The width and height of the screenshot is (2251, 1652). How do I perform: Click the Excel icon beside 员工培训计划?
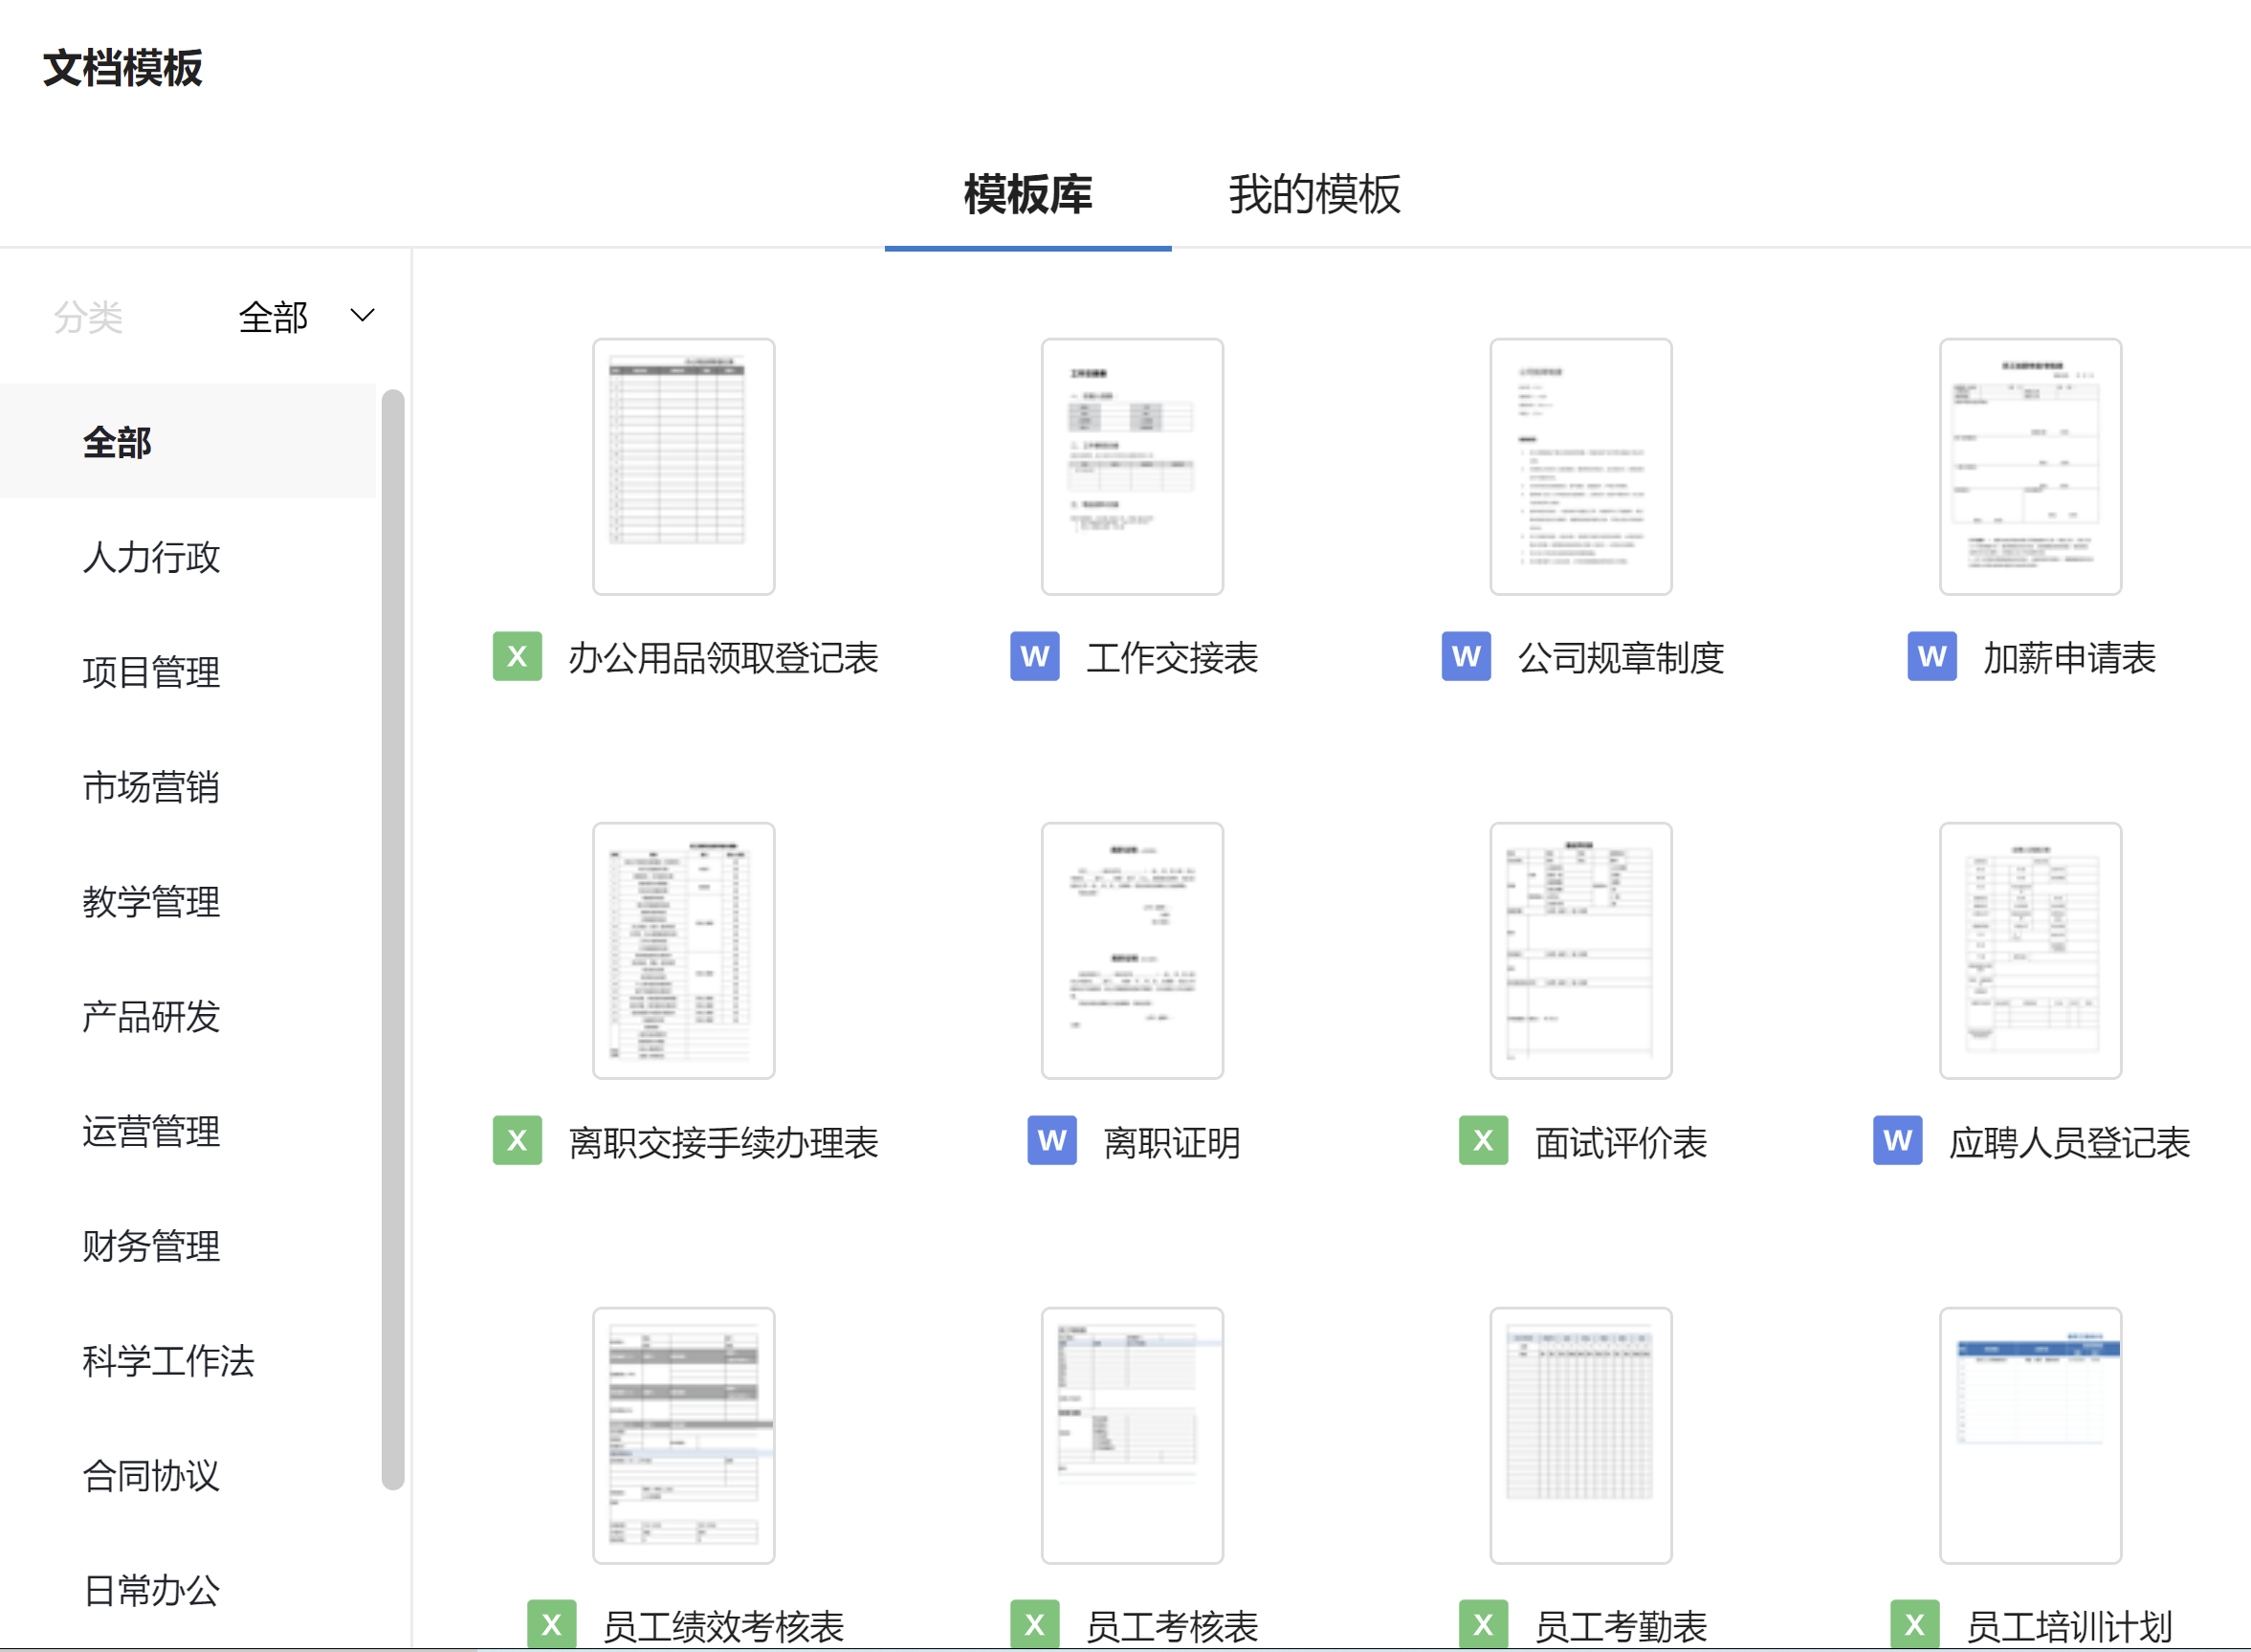click(x=1915, y=1624)
